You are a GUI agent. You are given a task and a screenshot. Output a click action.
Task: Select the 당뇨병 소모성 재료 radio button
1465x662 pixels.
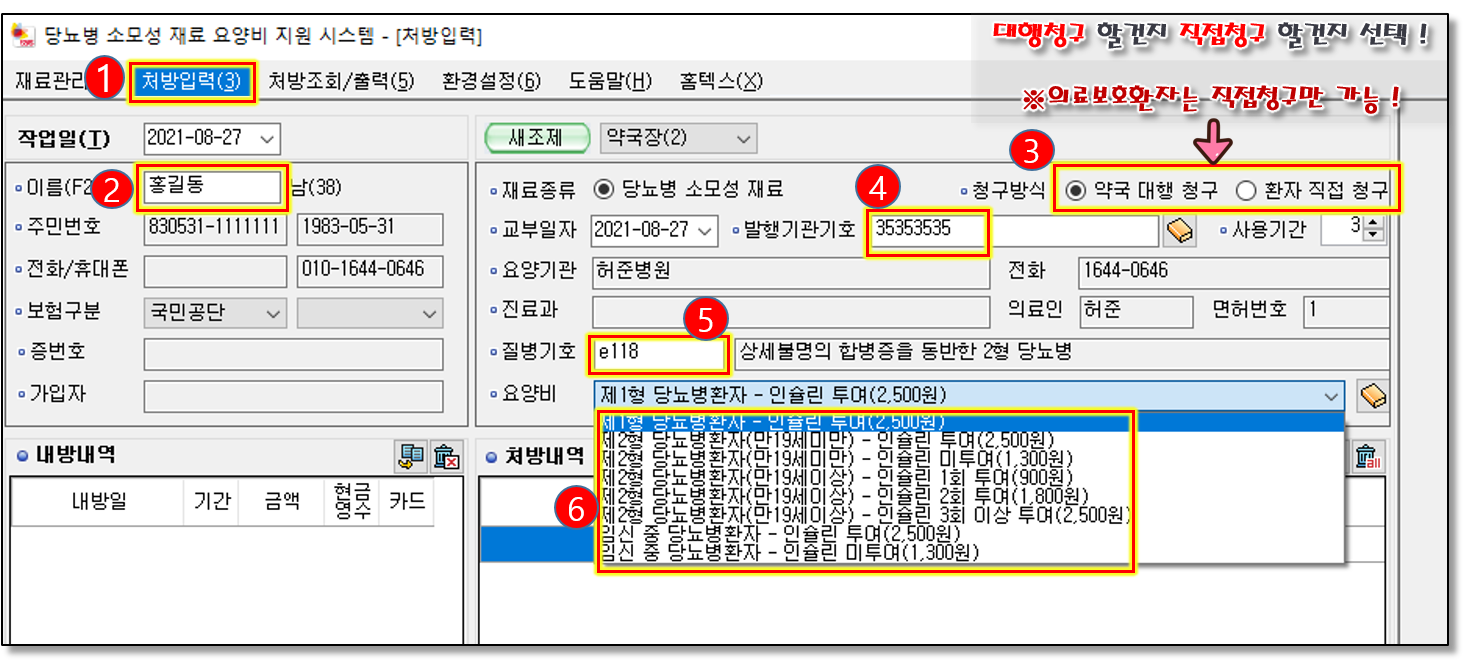(x=603, y=189)
